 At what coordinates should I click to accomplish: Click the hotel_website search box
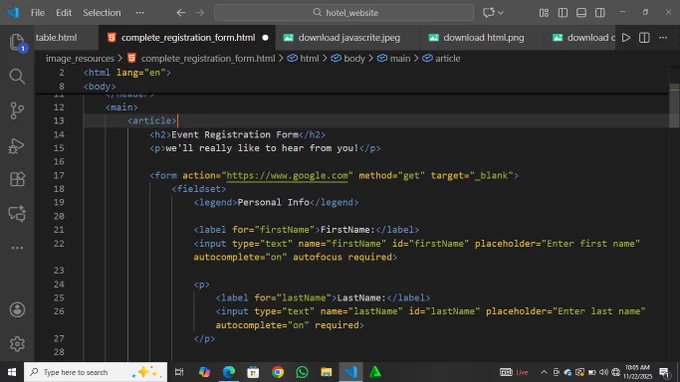[344, 13]
